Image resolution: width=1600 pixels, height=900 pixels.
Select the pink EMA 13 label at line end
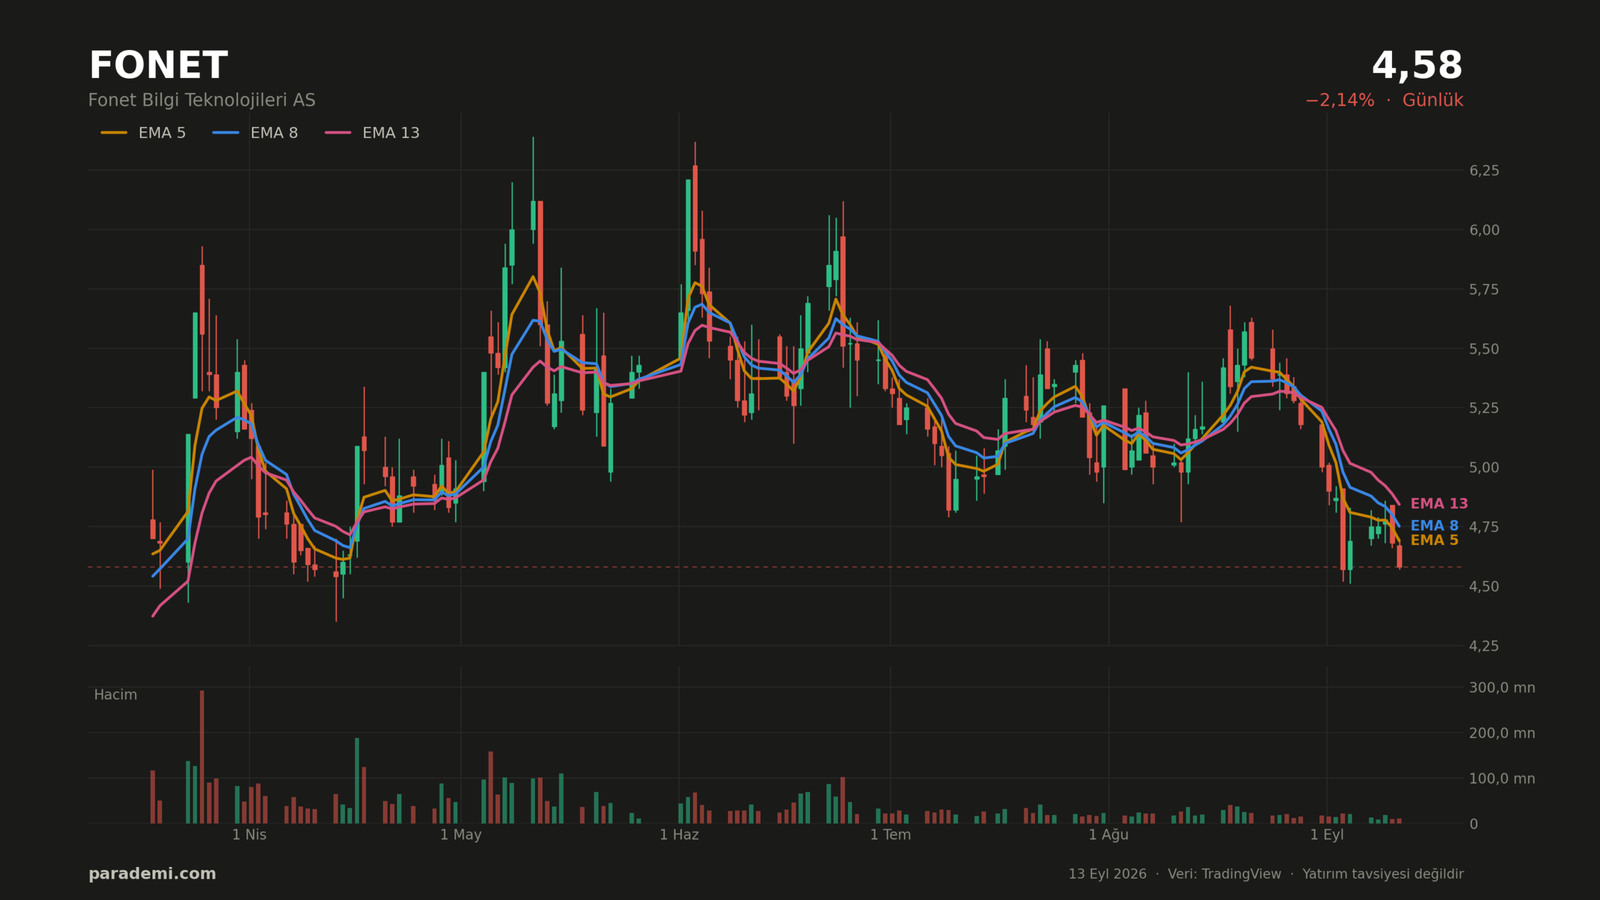point(1439,504)
